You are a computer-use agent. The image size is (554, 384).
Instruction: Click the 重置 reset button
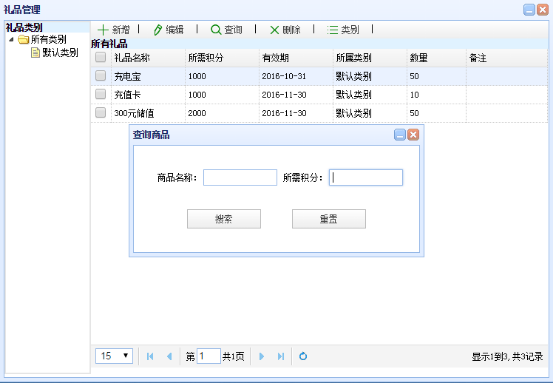[x=329, y=219]
